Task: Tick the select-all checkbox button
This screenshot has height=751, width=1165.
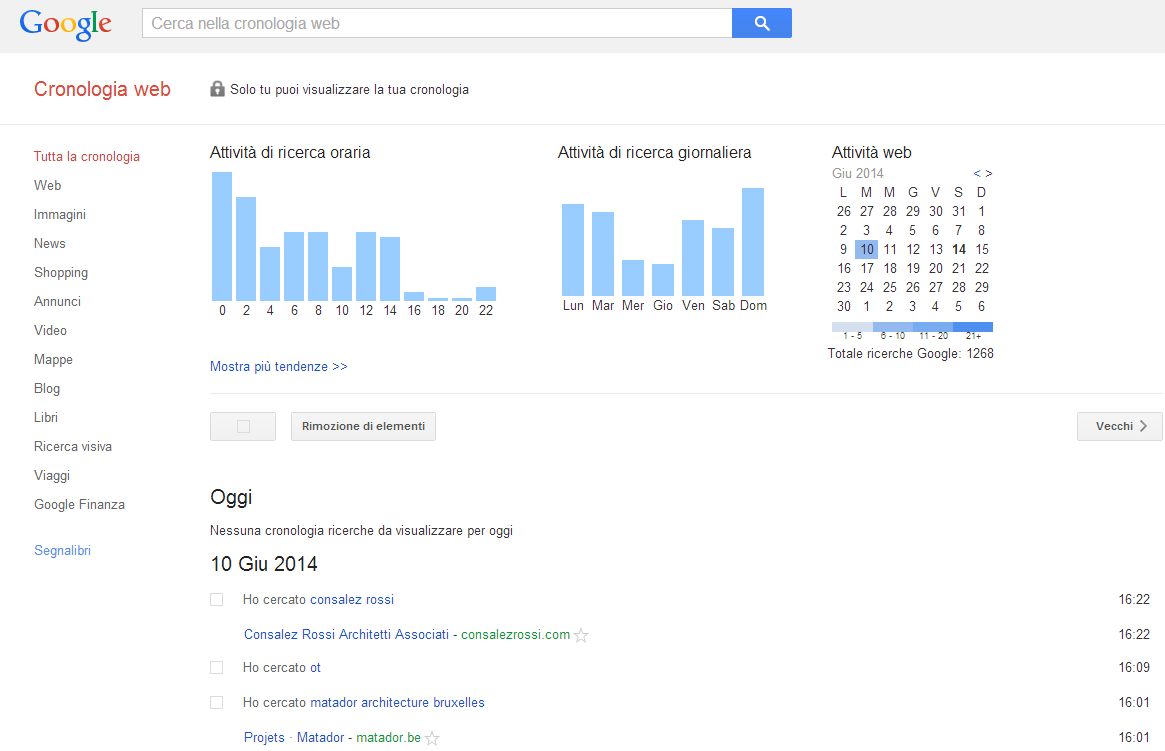Action: (243, 426)
